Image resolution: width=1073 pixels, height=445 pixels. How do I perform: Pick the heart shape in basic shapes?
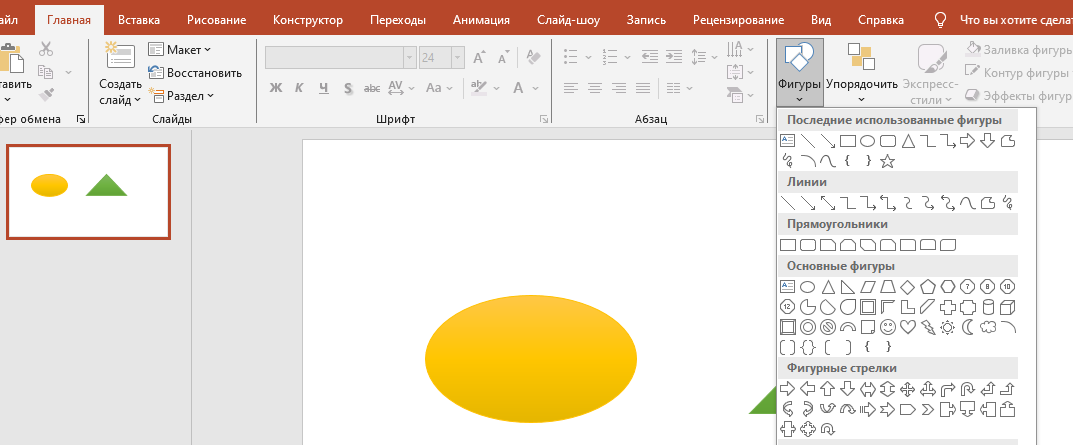point(907,327)
